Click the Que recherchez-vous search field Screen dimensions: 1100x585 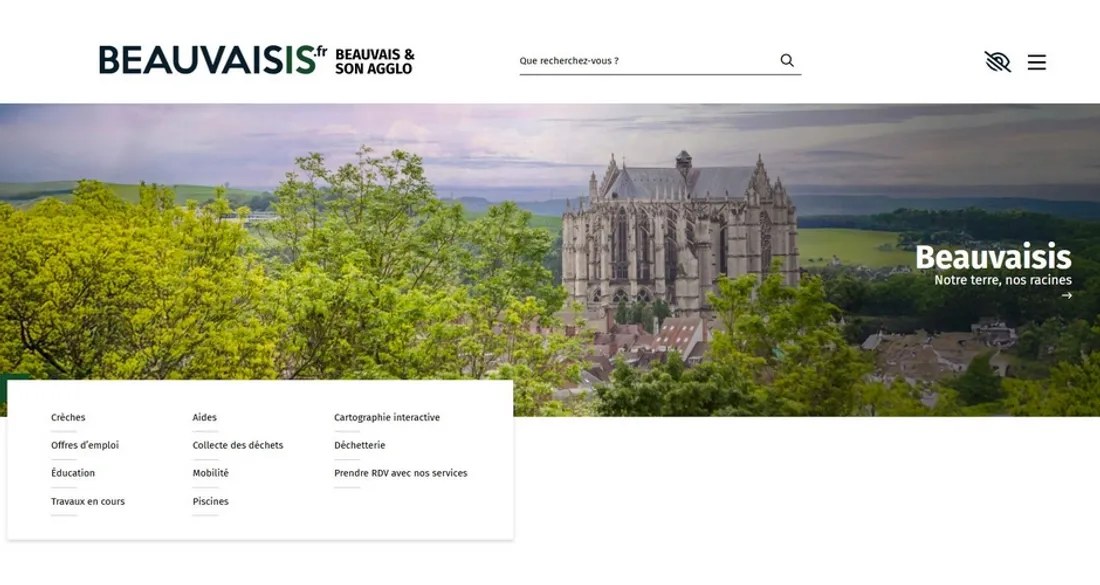pos(640,60)
